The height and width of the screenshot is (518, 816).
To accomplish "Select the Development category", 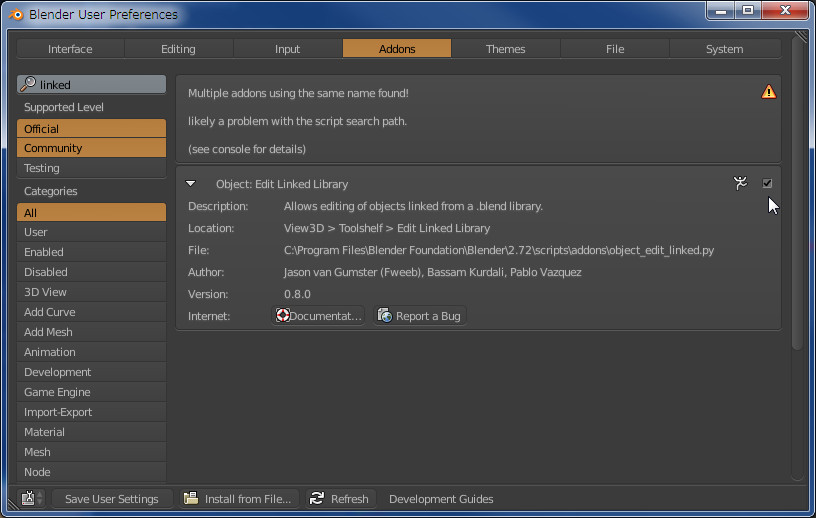I will pos(92,372).
